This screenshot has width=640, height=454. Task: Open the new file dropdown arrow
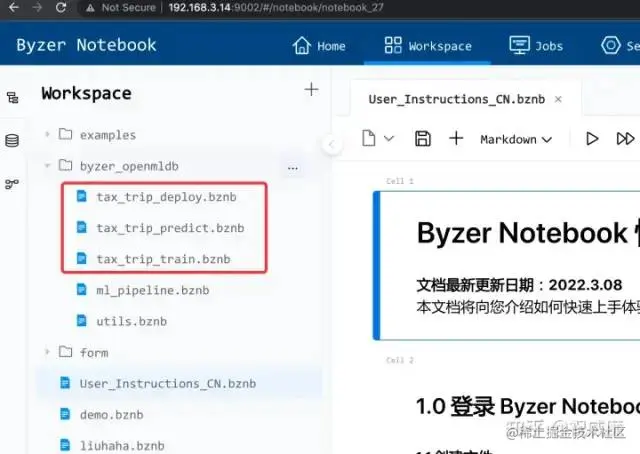click(x=389, y=139)
